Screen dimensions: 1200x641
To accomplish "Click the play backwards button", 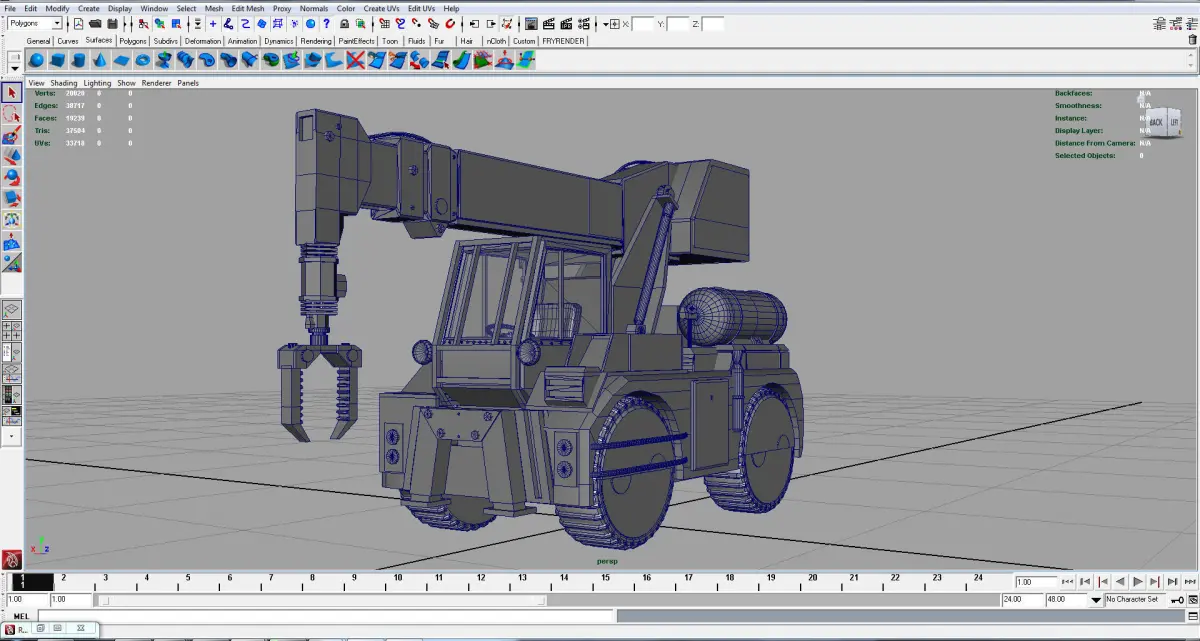I will click(x=1120, y=581).
